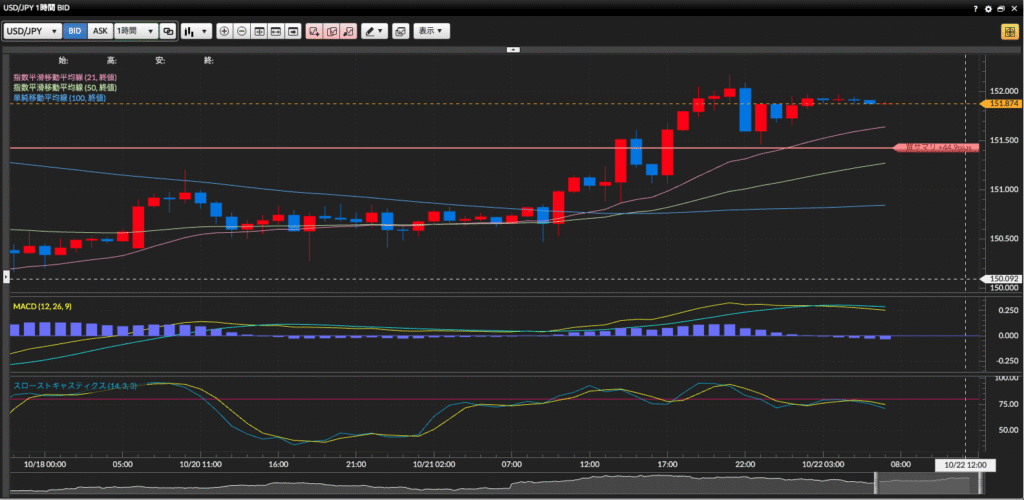Toggle the orange crosshair button at top right

(1008, 31)
